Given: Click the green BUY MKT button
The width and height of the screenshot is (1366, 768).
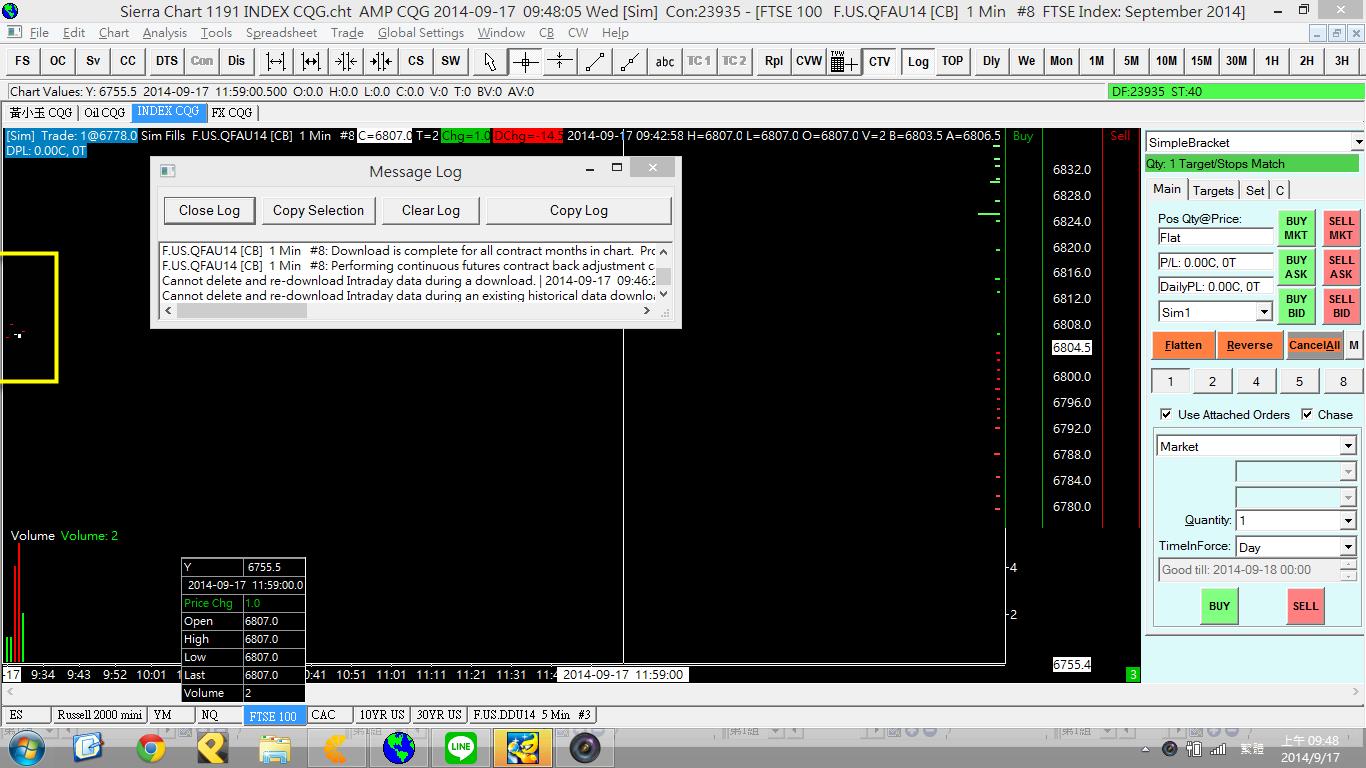Looking at the screenshot, I should (1296, 229).
